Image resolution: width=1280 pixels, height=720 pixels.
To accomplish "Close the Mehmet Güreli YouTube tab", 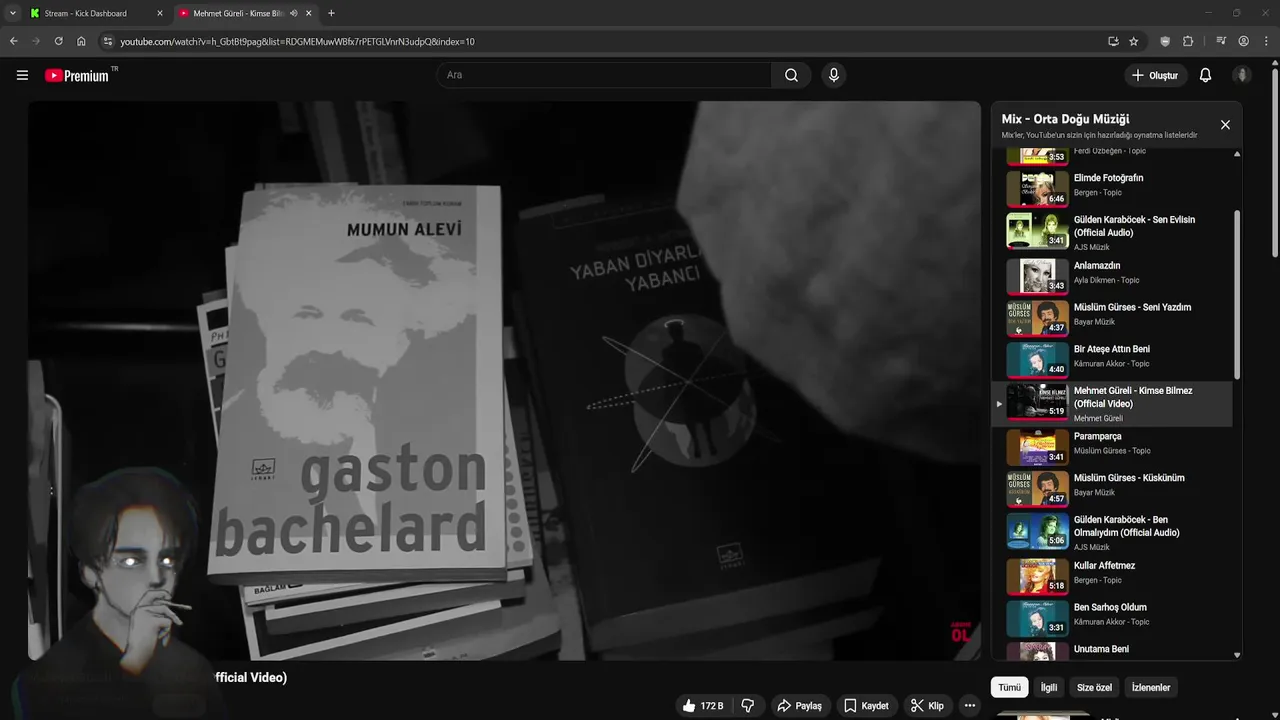I will click(x=308, y=13).
